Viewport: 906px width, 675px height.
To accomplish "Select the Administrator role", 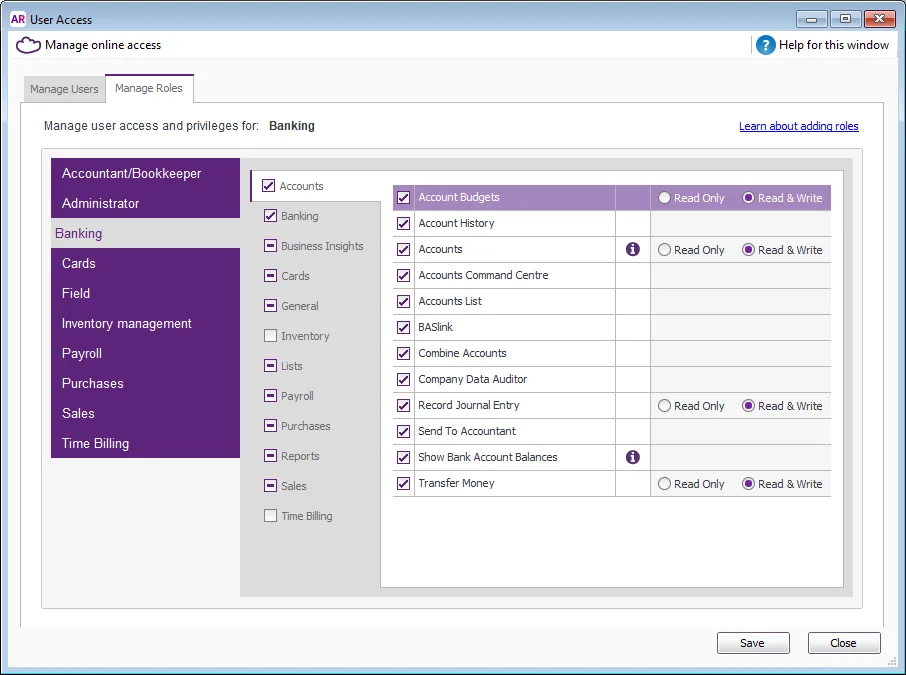I will pos(145,203).
